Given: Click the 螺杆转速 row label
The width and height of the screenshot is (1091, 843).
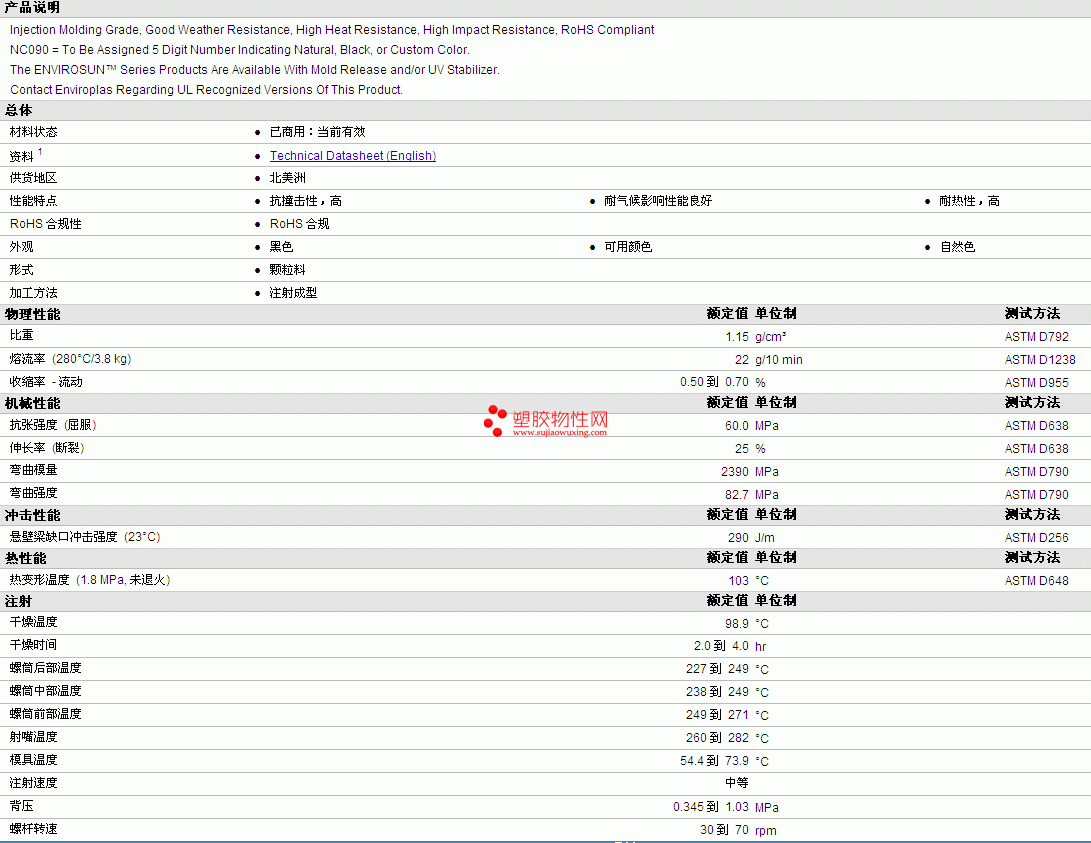Looking at the screenshot, I should [33, 828].
